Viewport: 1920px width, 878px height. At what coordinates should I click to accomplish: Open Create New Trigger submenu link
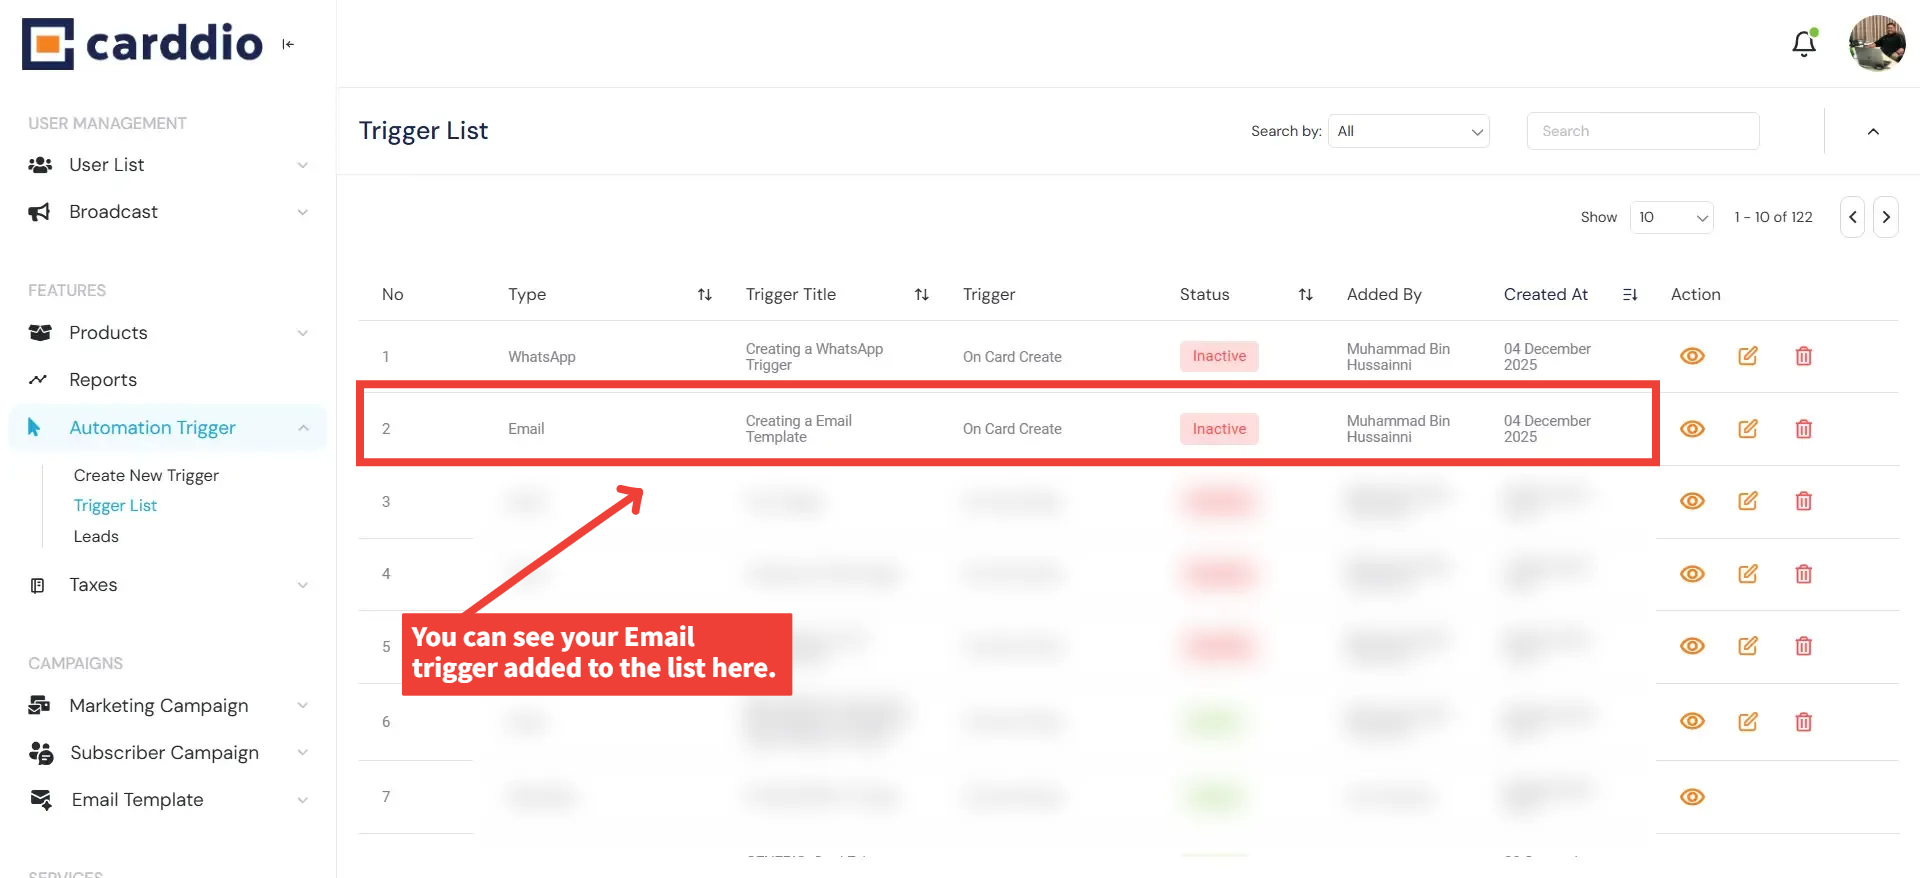coord(146,475)
